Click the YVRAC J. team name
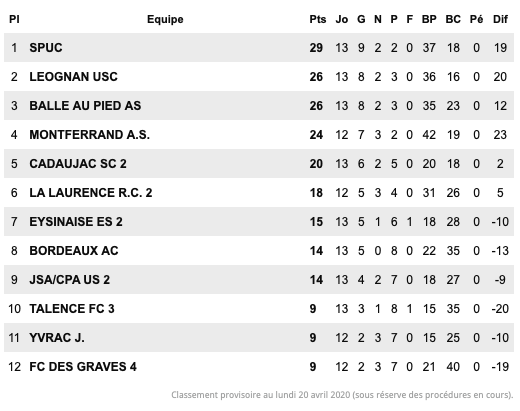Viewport: 520px width, 411px height. click(x=57, y=338)
